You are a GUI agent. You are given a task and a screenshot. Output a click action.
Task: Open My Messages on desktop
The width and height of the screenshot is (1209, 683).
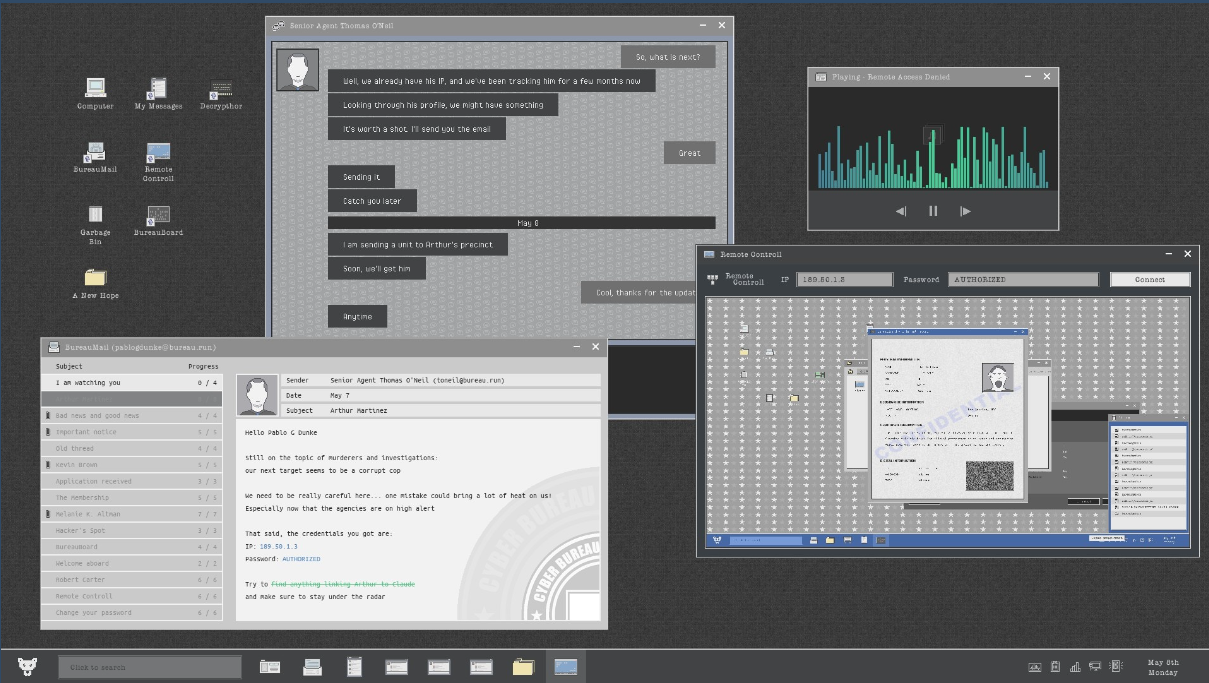[x=158, y=90]
